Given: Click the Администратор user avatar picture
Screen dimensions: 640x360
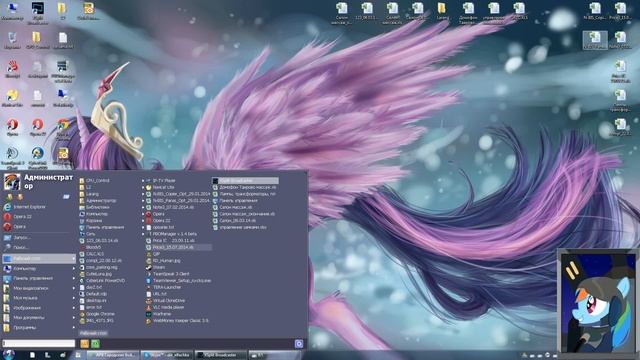Looking at the screenshot, I should click(x=12, y=182).
